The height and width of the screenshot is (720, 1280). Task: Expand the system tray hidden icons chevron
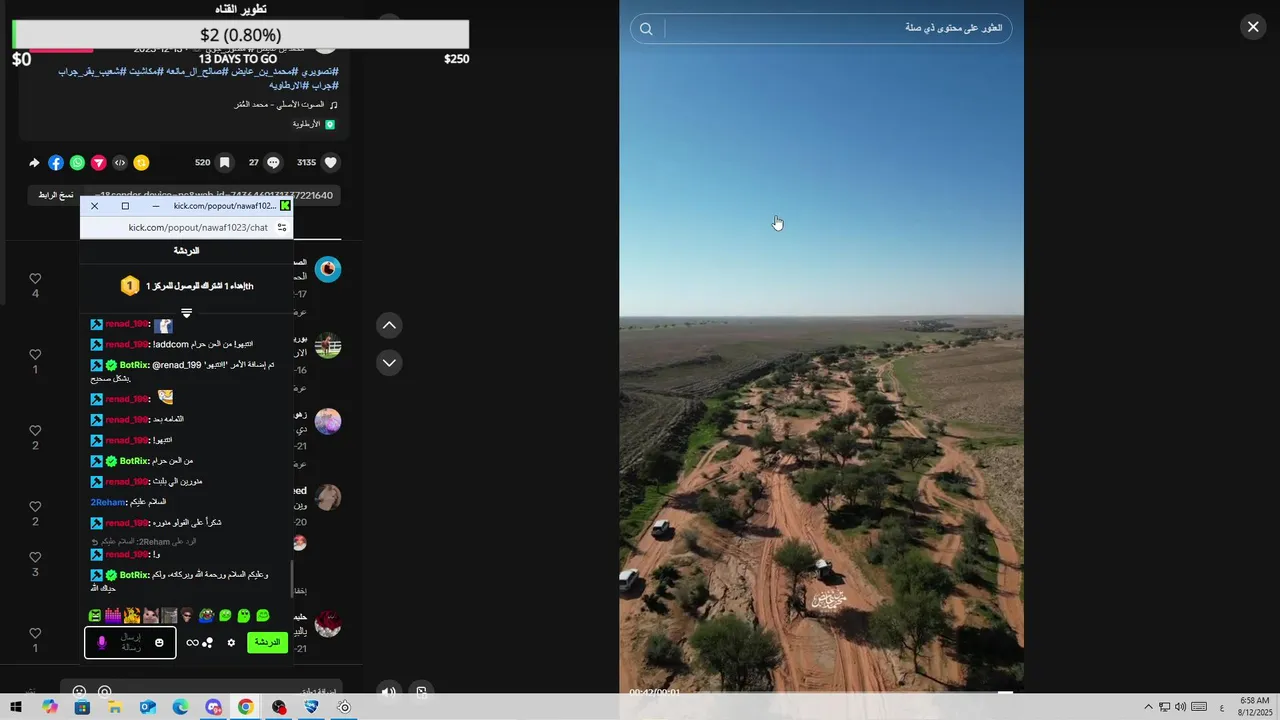click(x=1148, y=707)
